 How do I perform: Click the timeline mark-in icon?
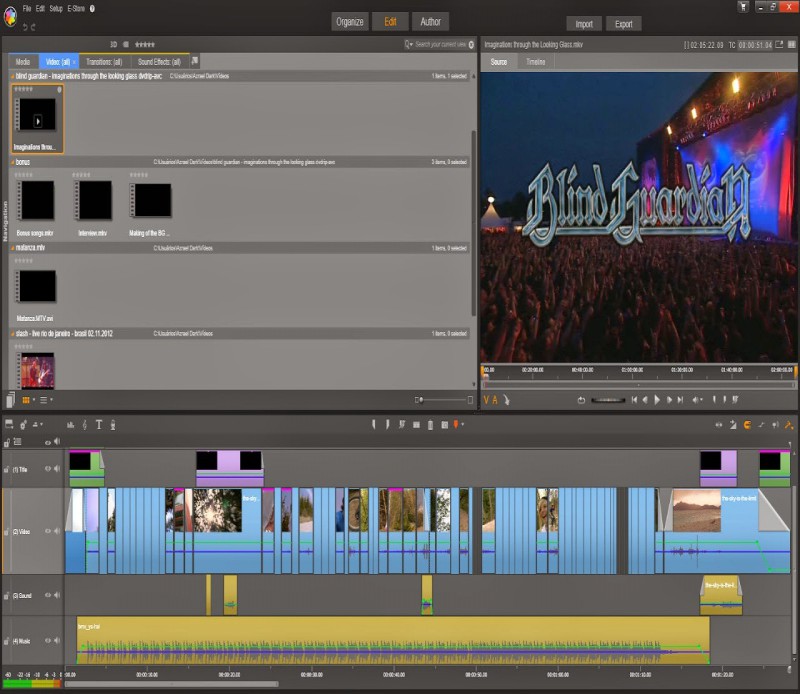coord(374,425)
